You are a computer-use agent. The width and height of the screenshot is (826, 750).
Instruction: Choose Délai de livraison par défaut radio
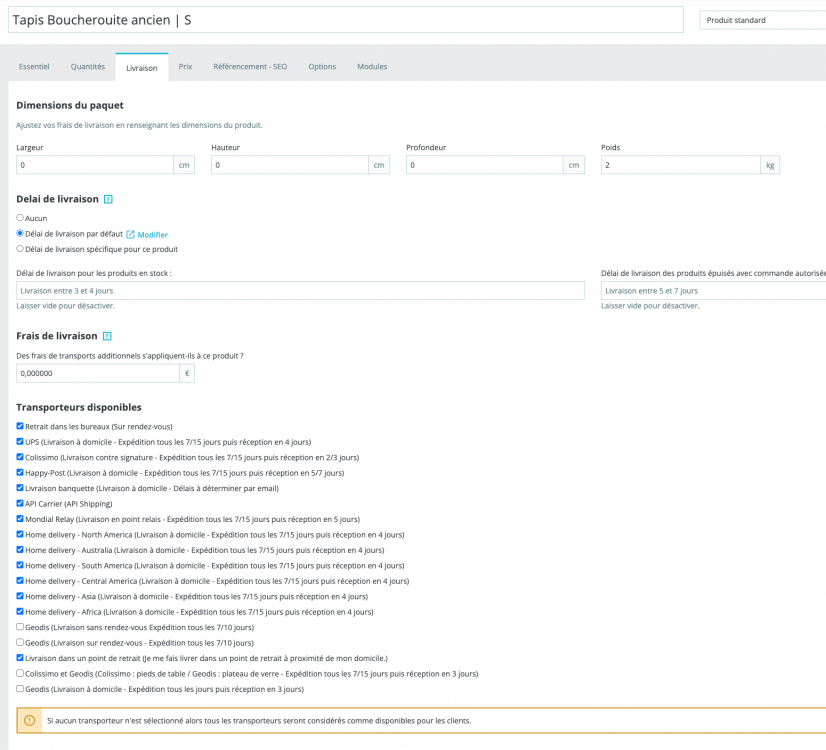[20, 233]
